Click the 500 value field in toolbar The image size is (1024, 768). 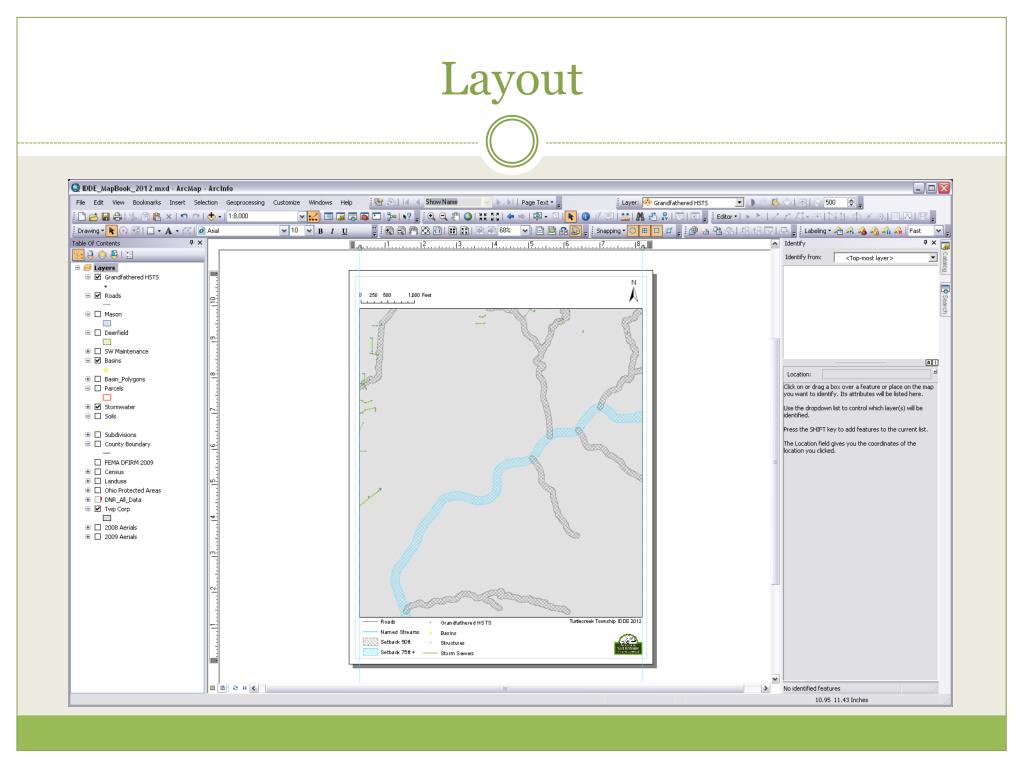835,202
